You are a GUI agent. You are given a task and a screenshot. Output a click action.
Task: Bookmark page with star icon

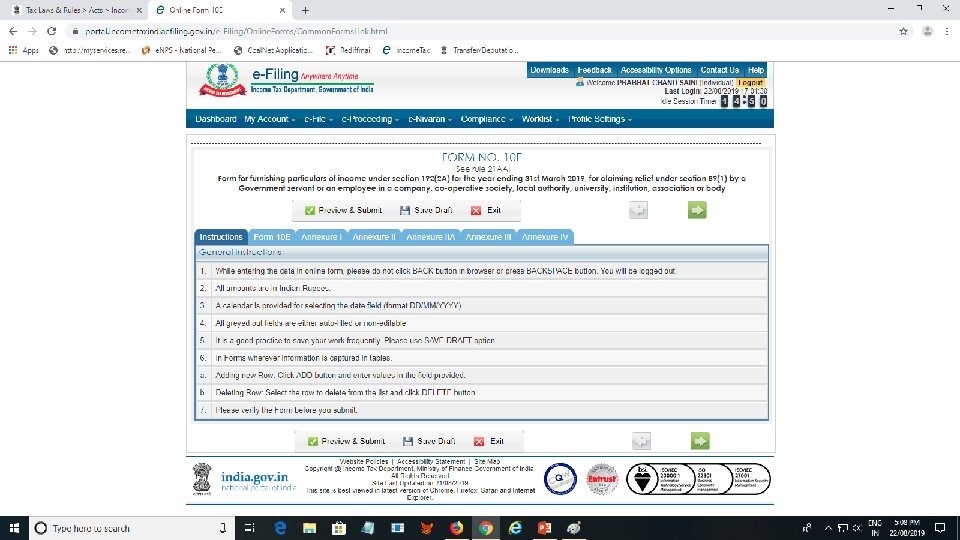click(x=903, y=31)
